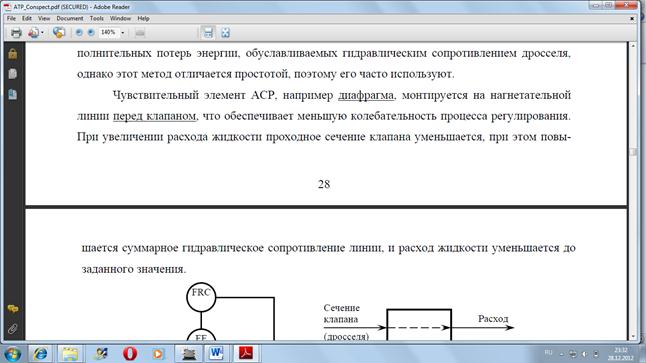The width and height of the screenshot is (646, 363).
Task: Open Internet Explorer from taskbar
Action: tap(40, 354)
